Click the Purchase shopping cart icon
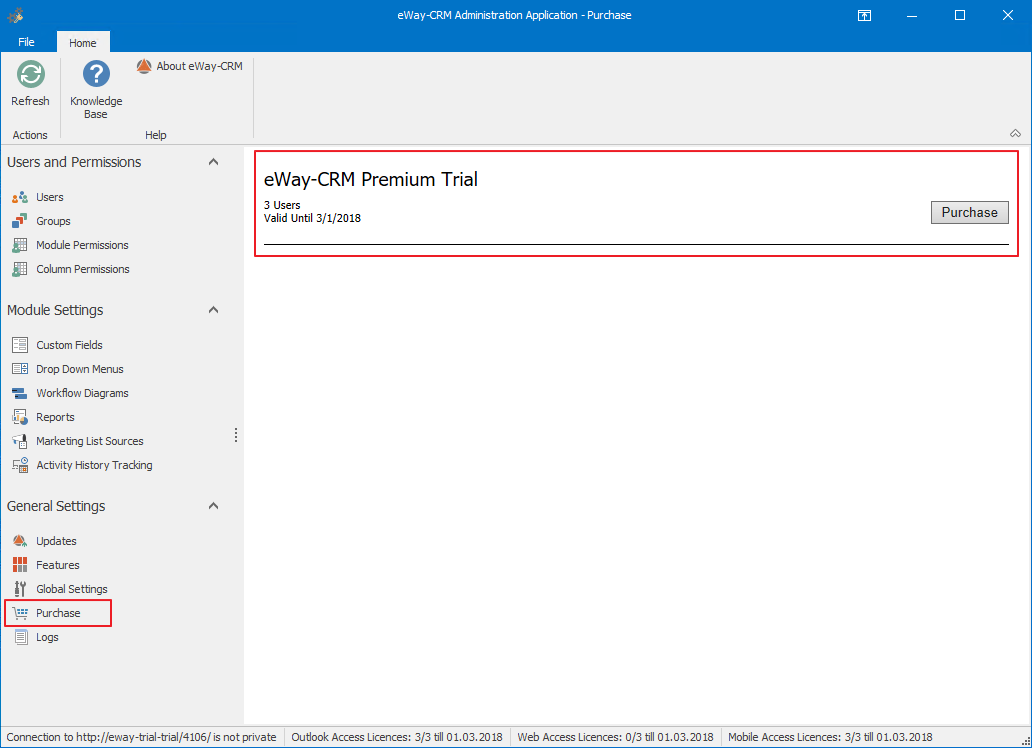This screenshot has height=748, width=1032. coord(20,613)
